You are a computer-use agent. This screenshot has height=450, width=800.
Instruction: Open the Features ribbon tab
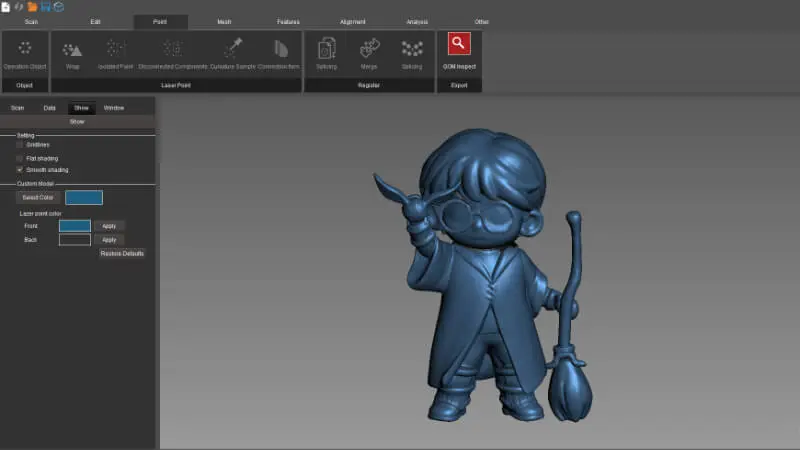point(288,21)
